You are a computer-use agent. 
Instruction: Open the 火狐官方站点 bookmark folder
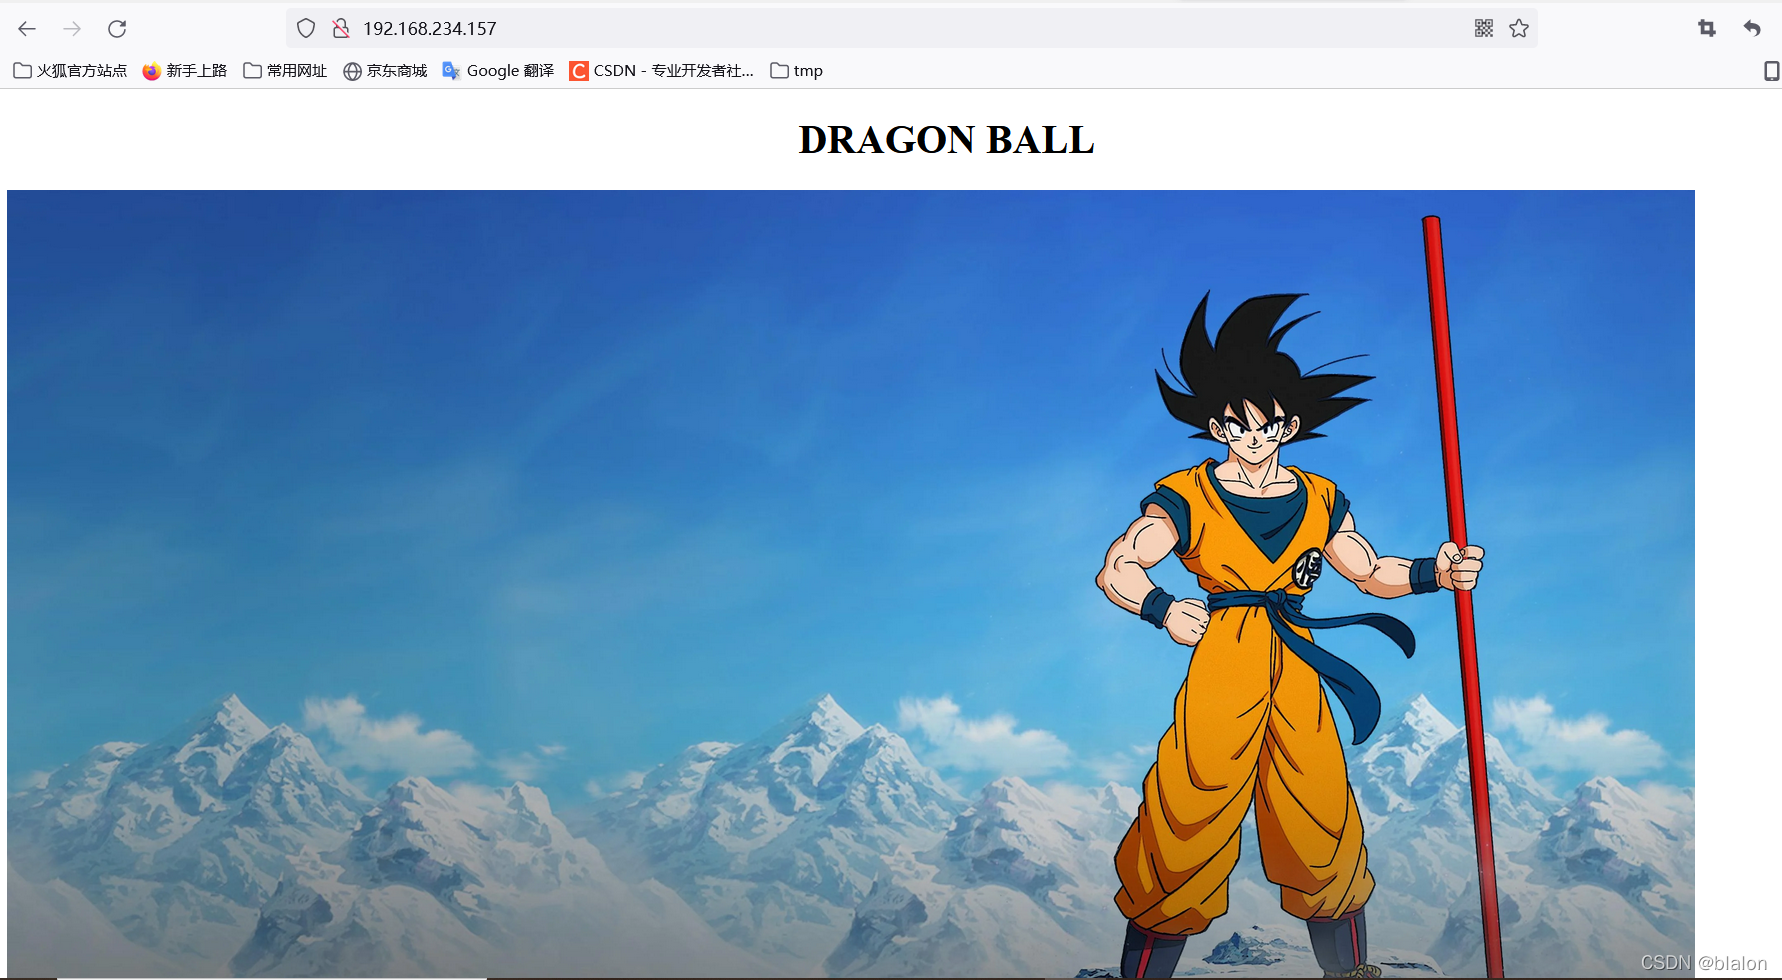pyautogui.click(x=70, y=71)
